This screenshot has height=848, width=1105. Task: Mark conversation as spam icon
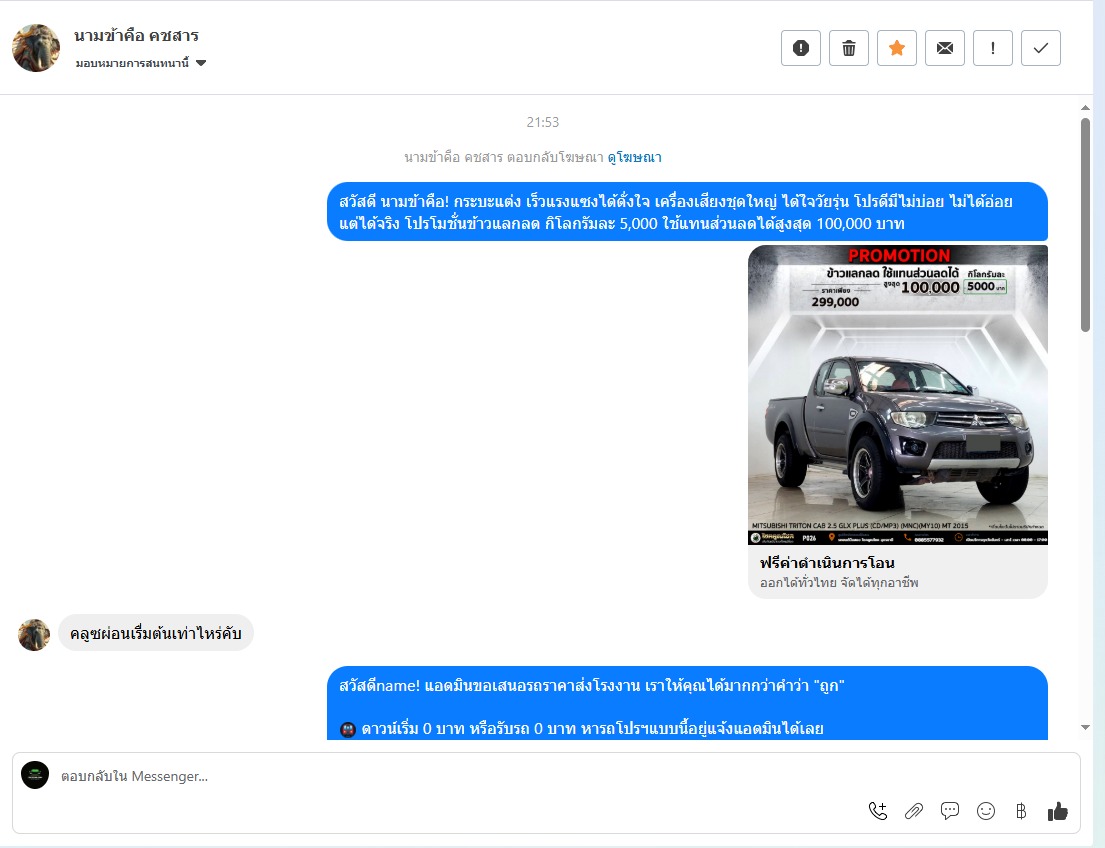pyautogui.click(x=801, y=48)
